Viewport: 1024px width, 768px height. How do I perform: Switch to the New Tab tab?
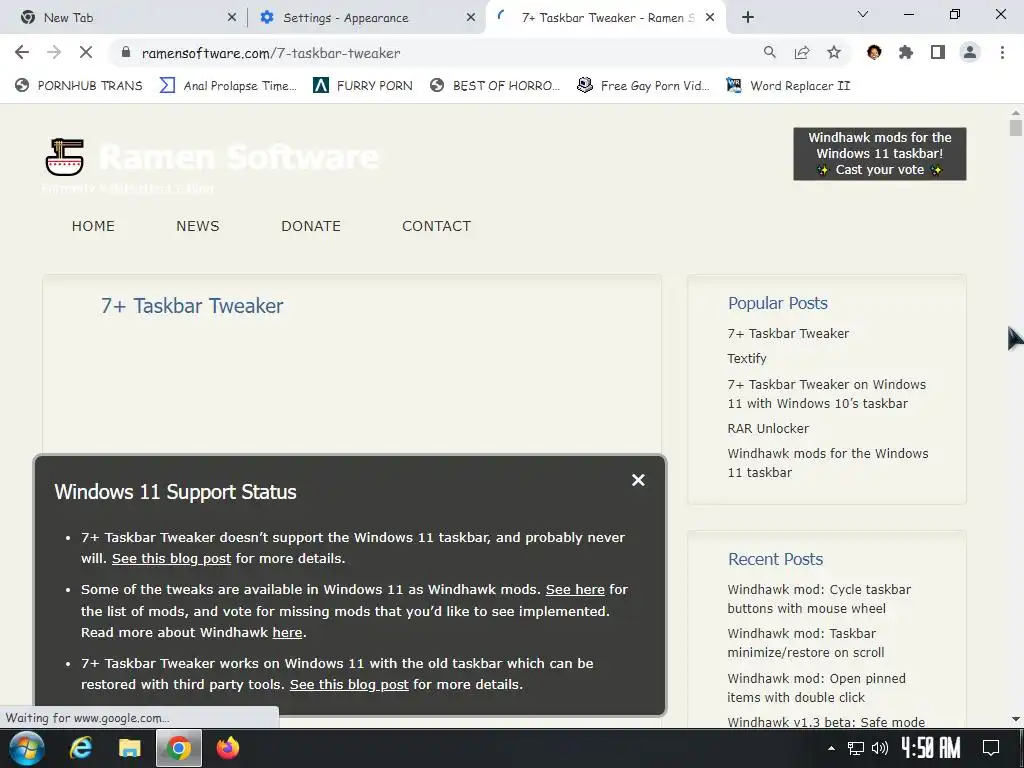point(124,18)
